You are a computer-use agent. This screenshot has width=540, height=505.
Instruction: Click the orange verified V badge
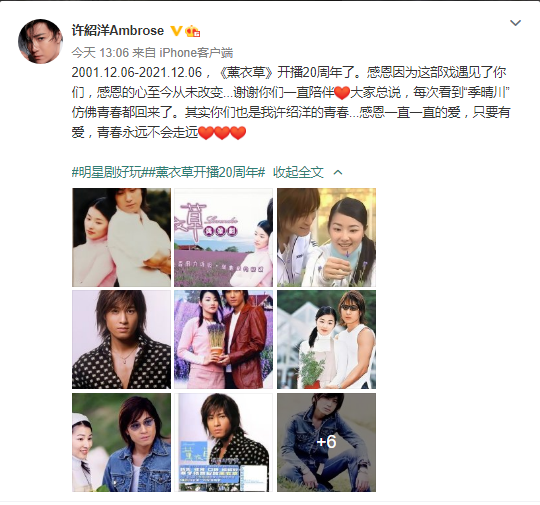click(176, 31)
